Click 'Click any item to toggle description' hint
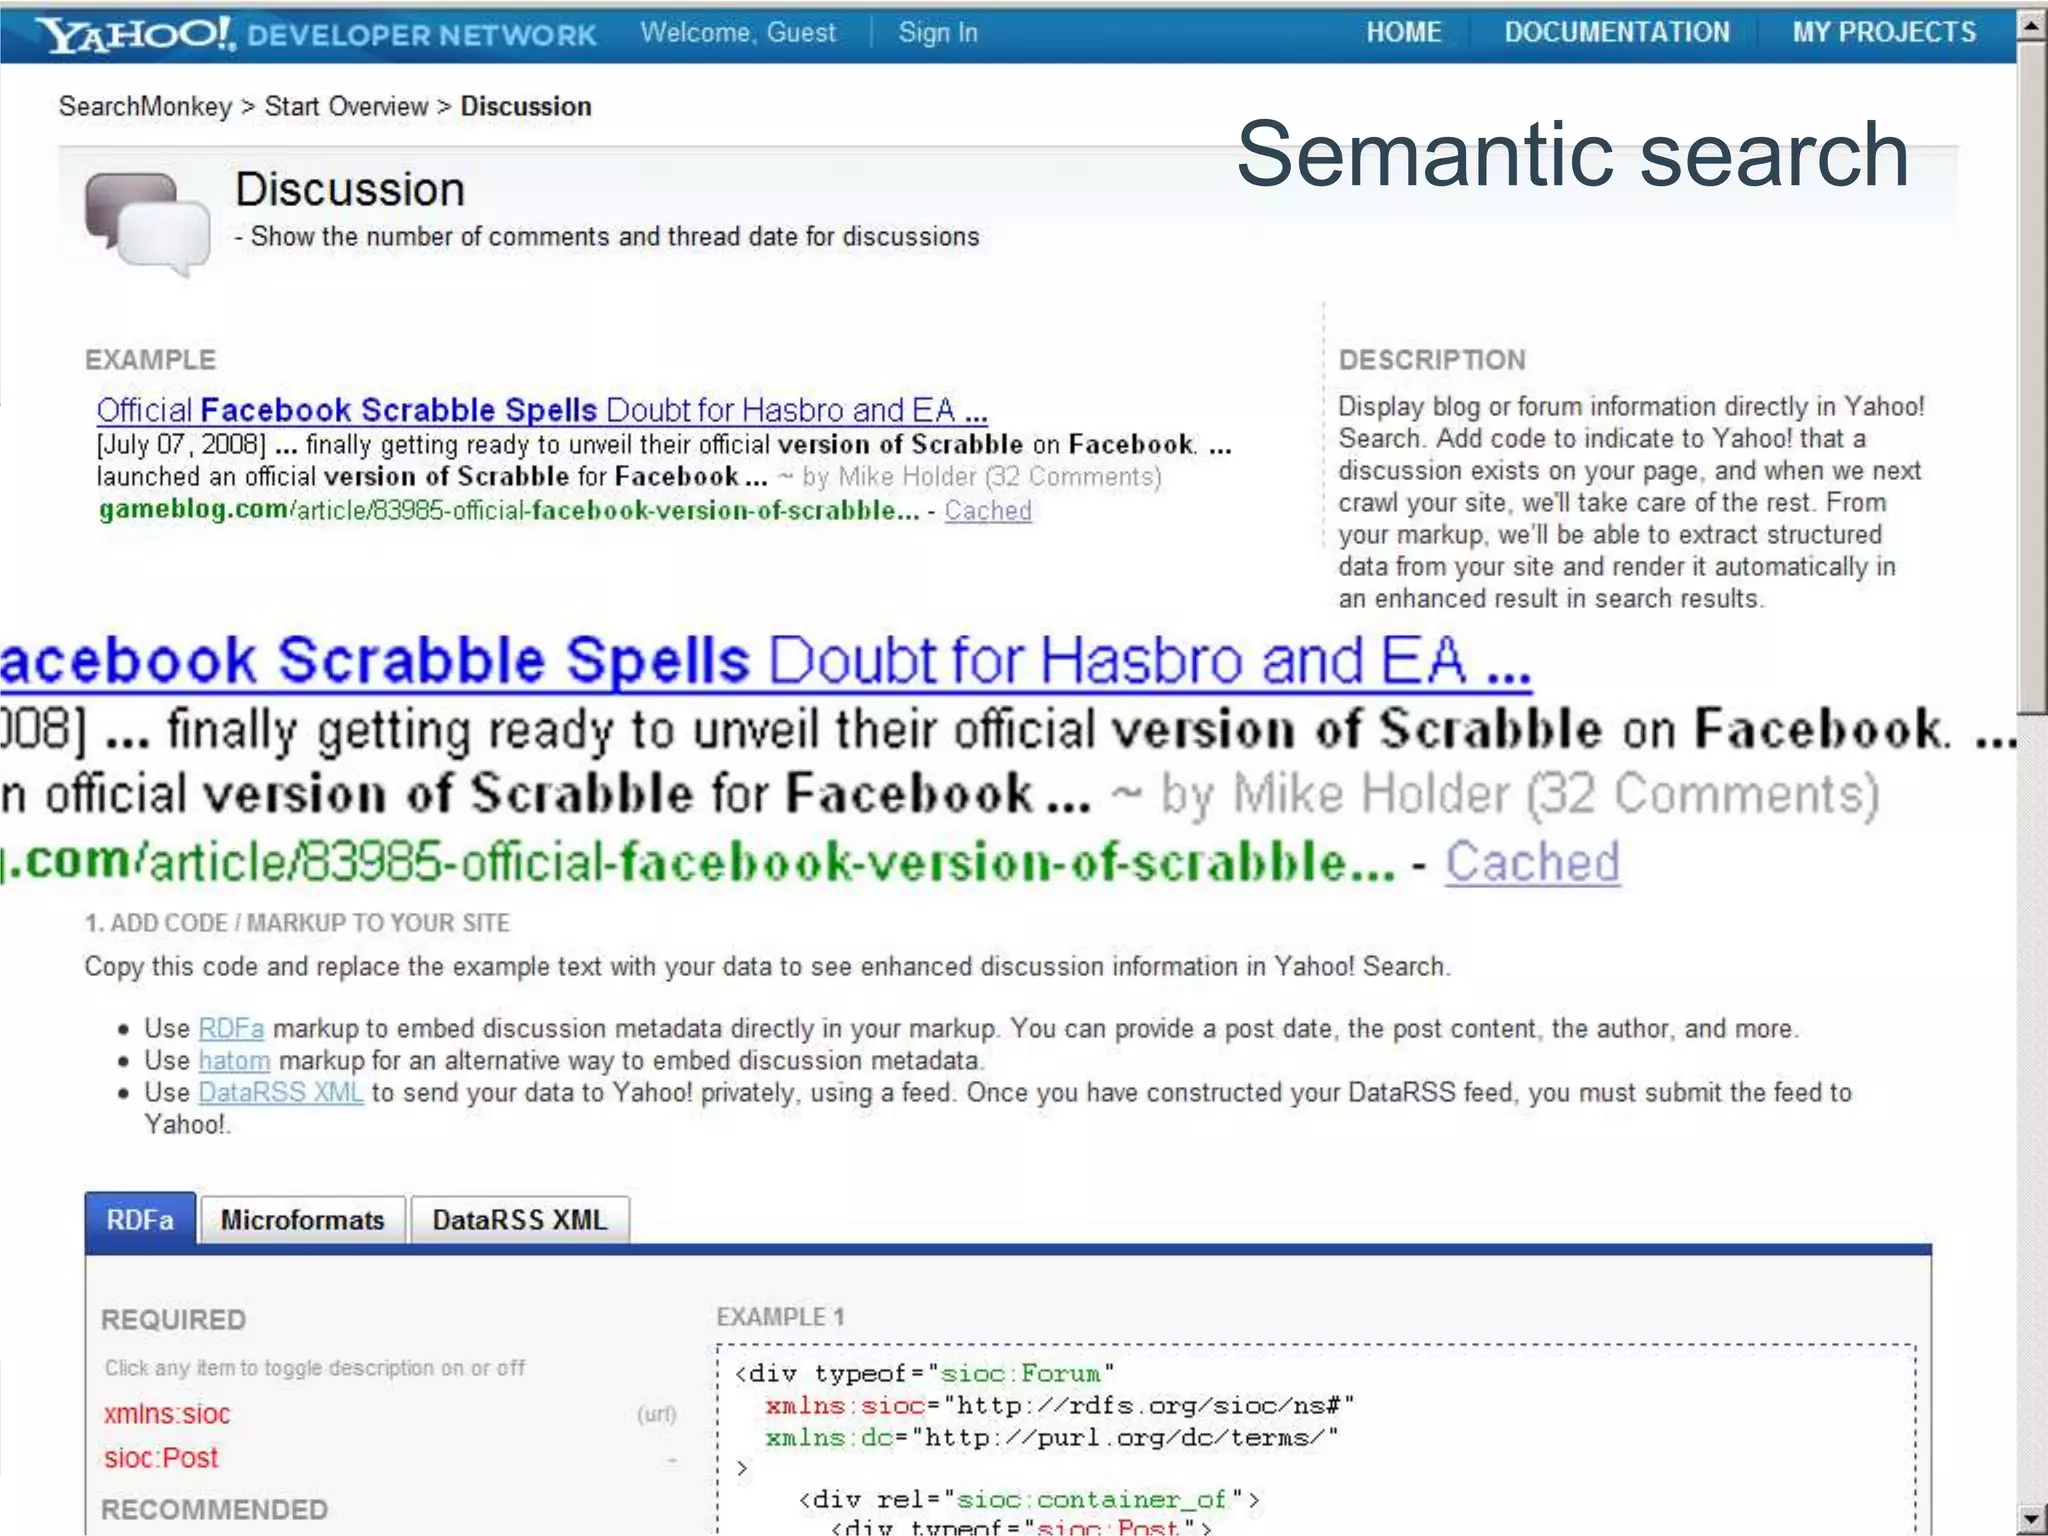Viewport: 2048px width, 1536px height. pos(314,1368)
